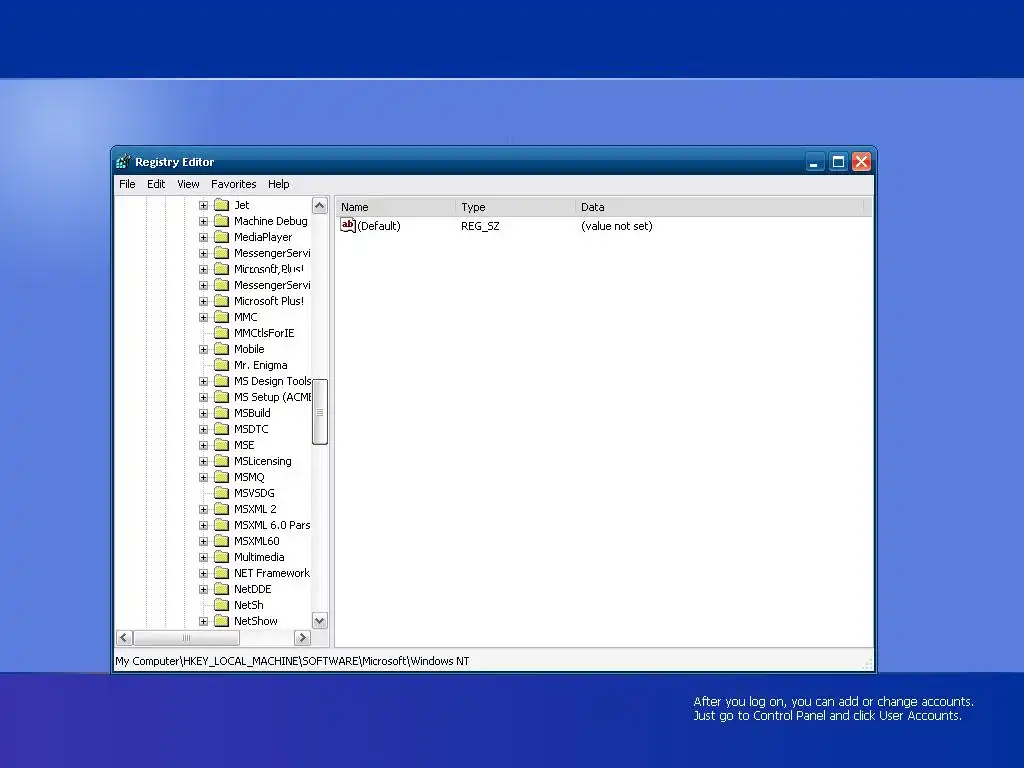
Task: Maximize the Registry Editor window
Action: click(838, 162)
